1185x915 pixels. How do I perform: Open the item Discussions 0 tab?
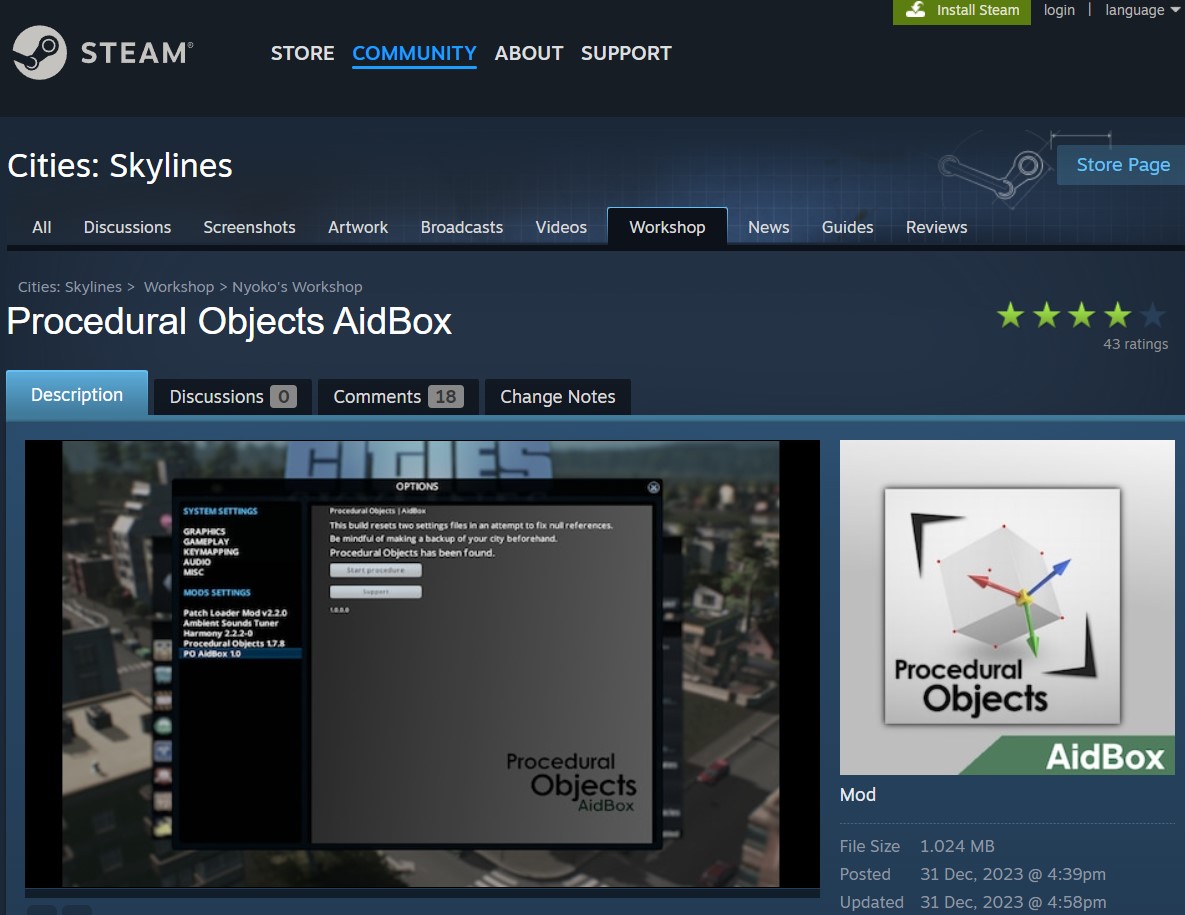coord(233,397)
